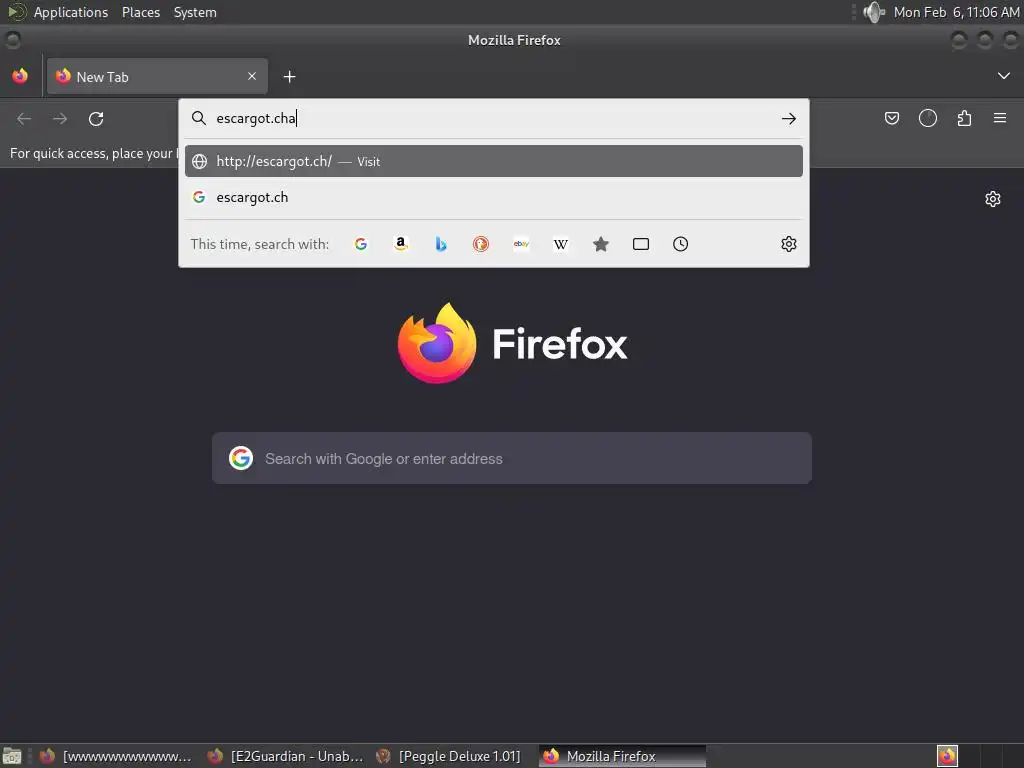Close the New Tab tab
Screen dimensions: 1024x768
(252, 76)
